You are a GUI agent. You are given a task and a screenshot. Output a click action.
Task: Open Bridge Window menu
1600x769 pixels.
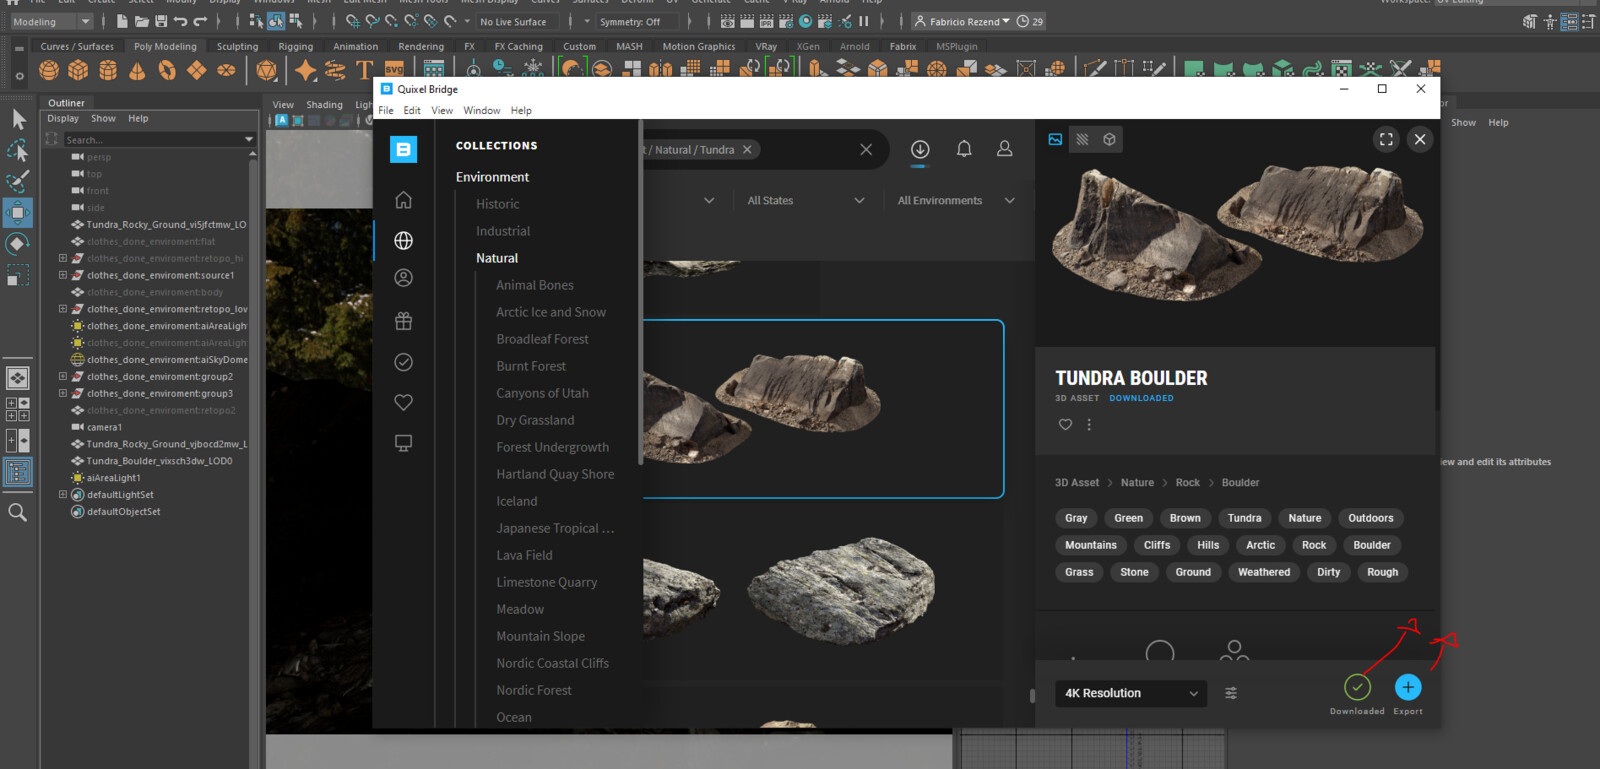pos(481,111)
